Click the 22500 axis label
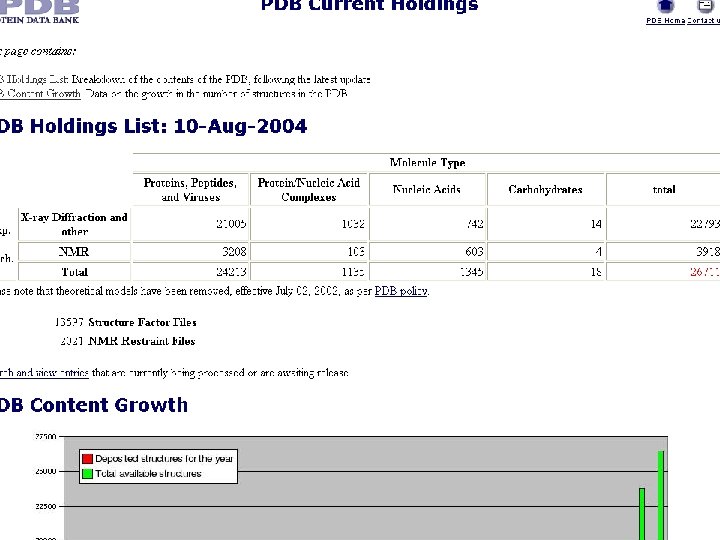The width and height of the screenshot is (720, 540). (x=45, y=506)
